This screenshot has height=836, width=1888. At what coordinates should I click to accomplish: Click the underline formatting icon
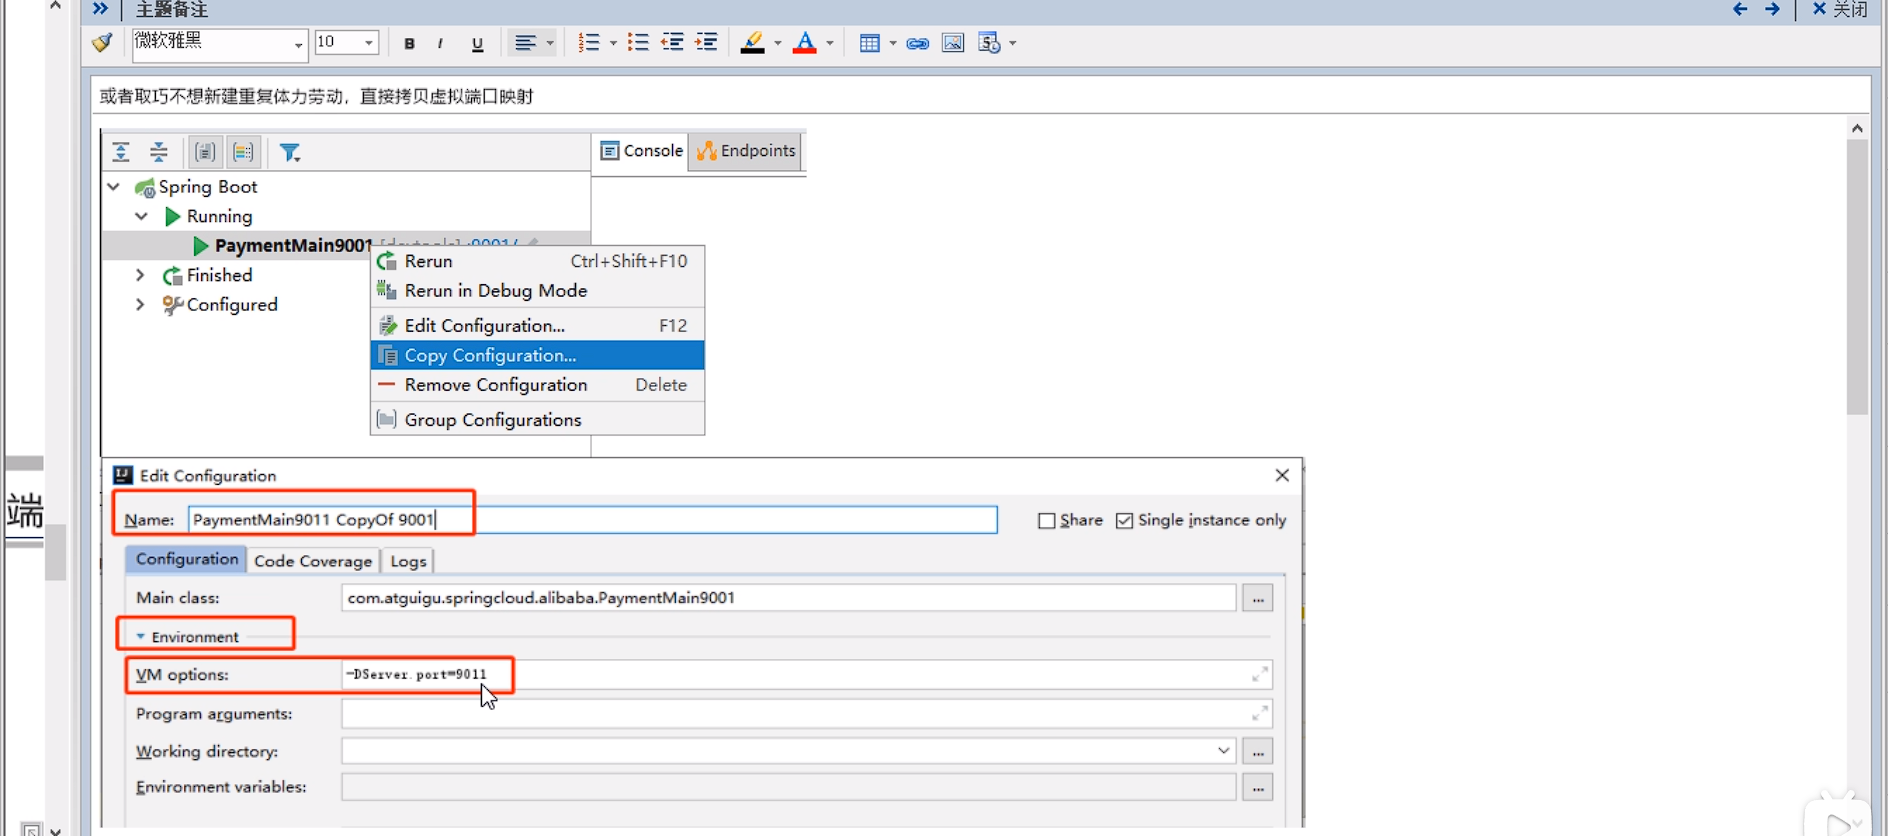tap(477, 43)
